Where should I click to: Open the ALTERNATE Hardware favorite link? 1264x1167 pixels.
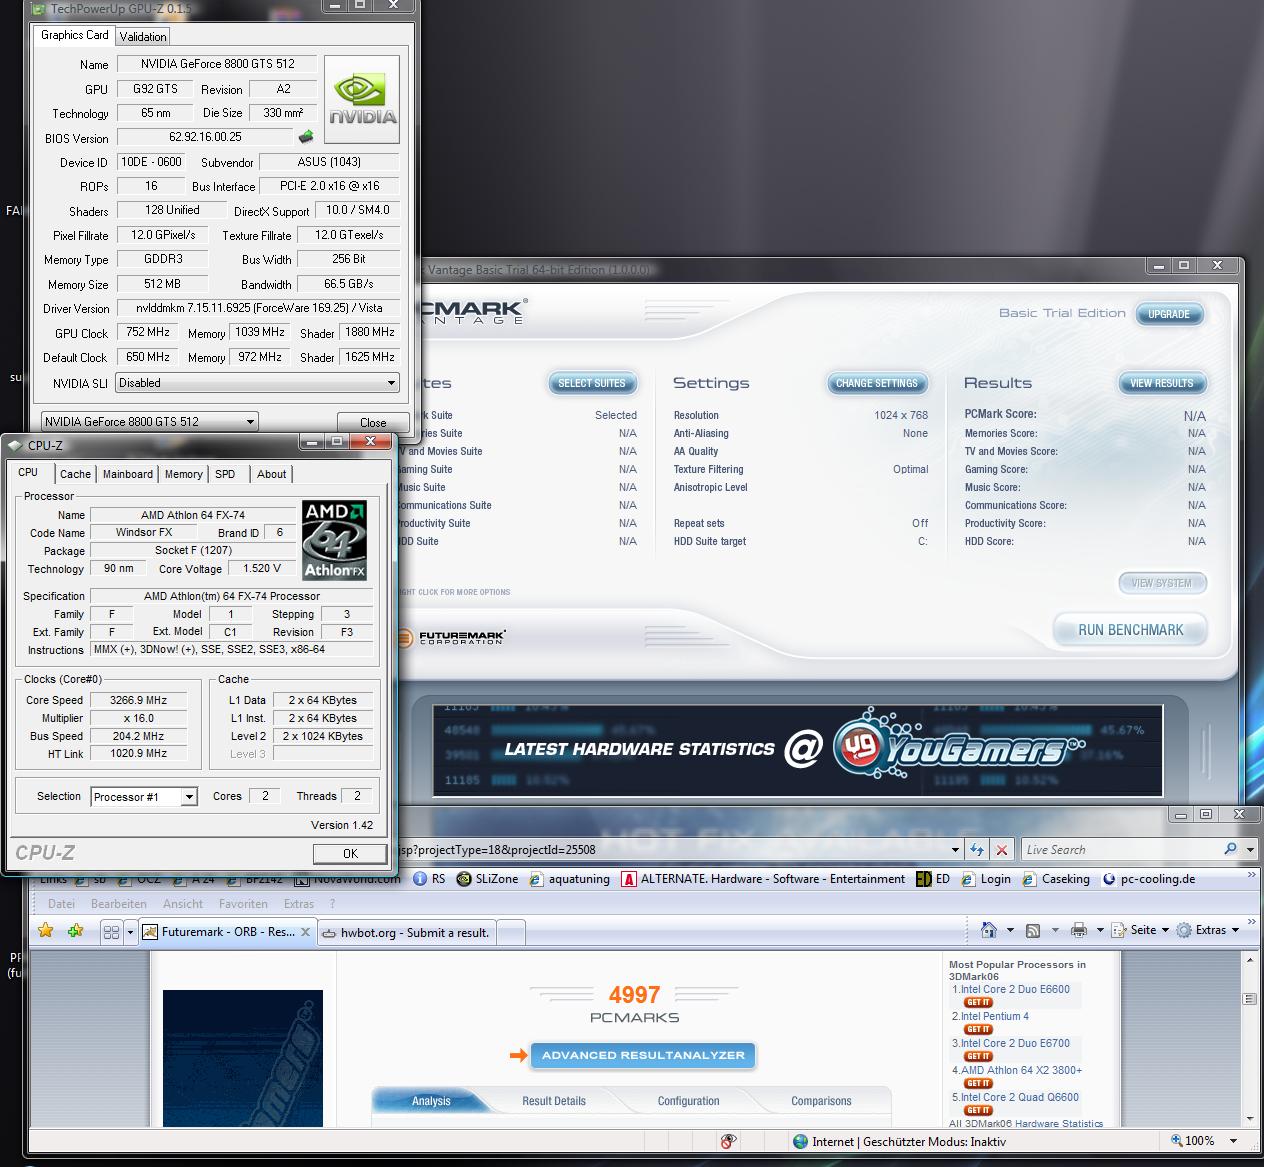click(x=763, y=879)
